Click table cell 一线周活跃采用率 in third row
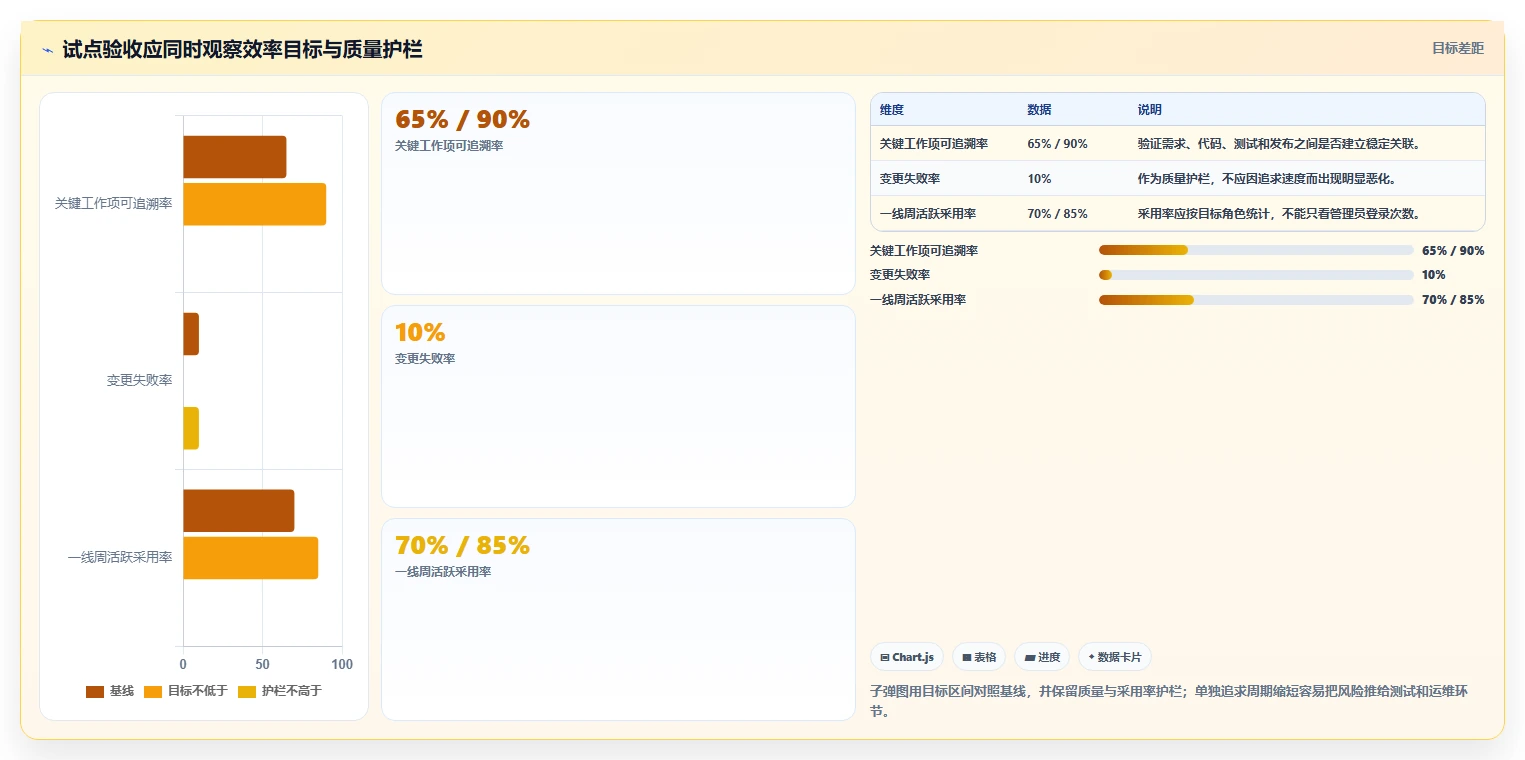Screen dimensions: 1525x760 [x=928, y=214]
